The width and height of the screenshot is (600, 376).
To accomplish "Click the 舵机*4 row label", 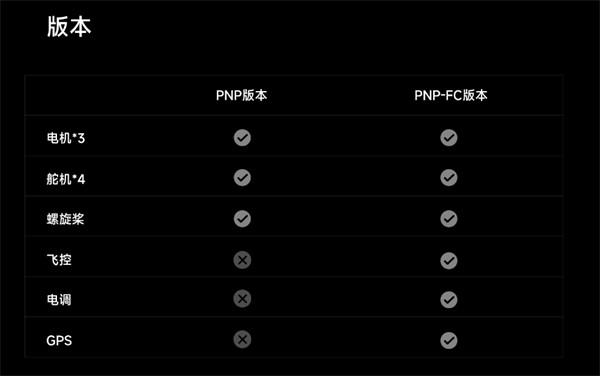I will click(66, 179).
